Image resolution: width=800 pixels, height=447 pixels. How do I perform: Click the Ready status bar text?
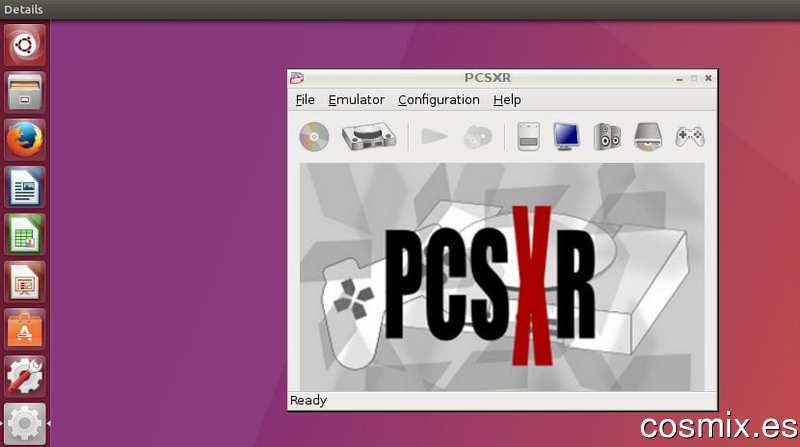coord(308,401)
